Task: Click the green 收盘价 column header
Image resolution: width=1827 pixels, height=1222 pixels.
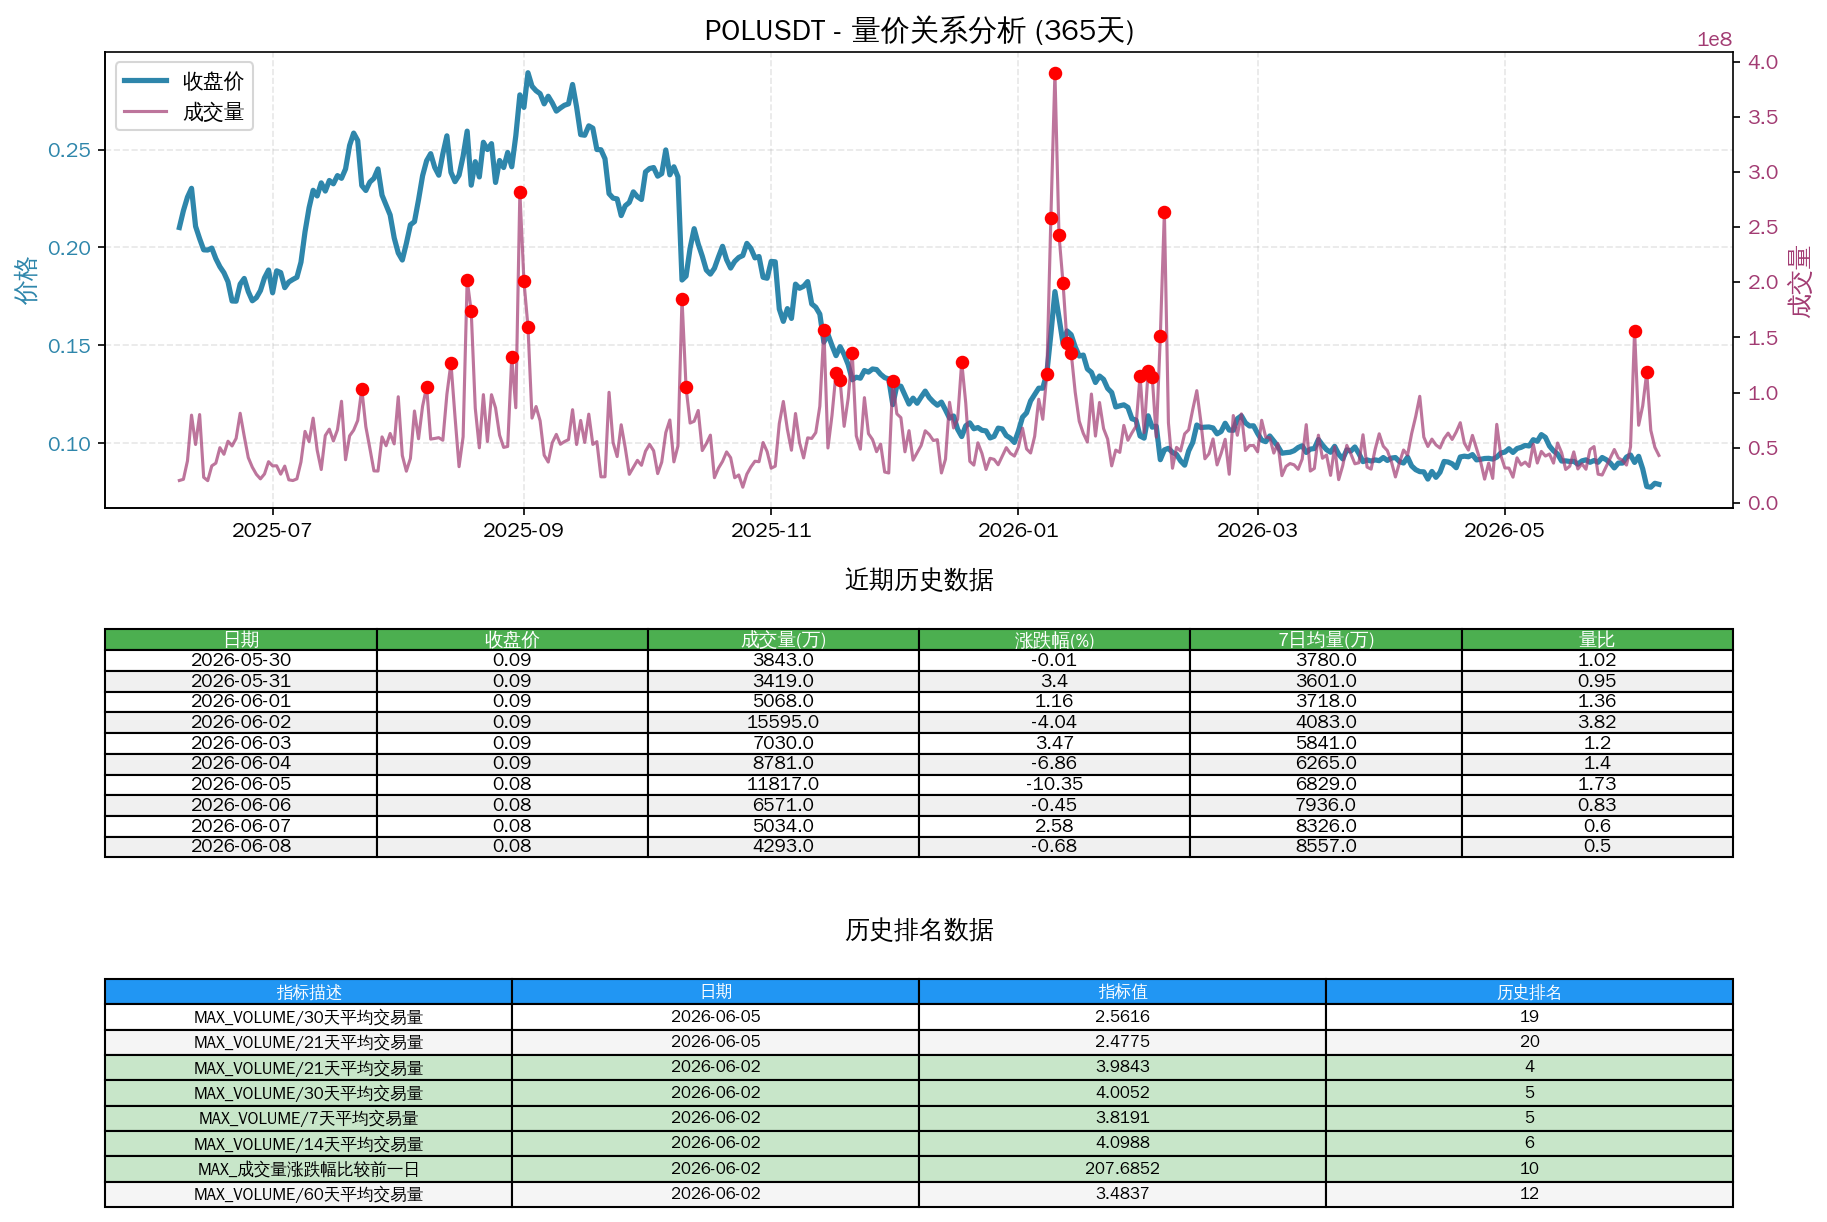Action: (x=512, y=639)
